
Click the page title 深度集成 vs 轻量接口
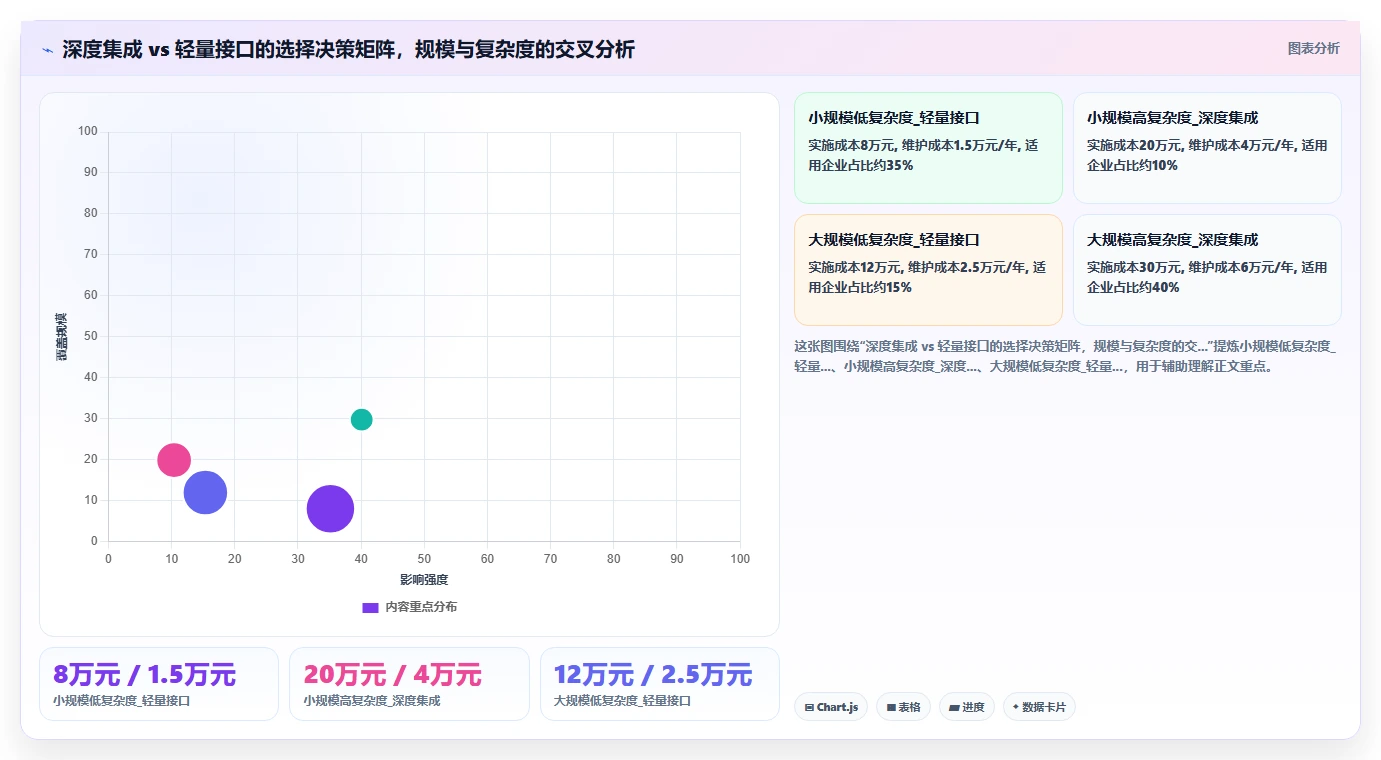pyautogui.click(x=348, y=49)
